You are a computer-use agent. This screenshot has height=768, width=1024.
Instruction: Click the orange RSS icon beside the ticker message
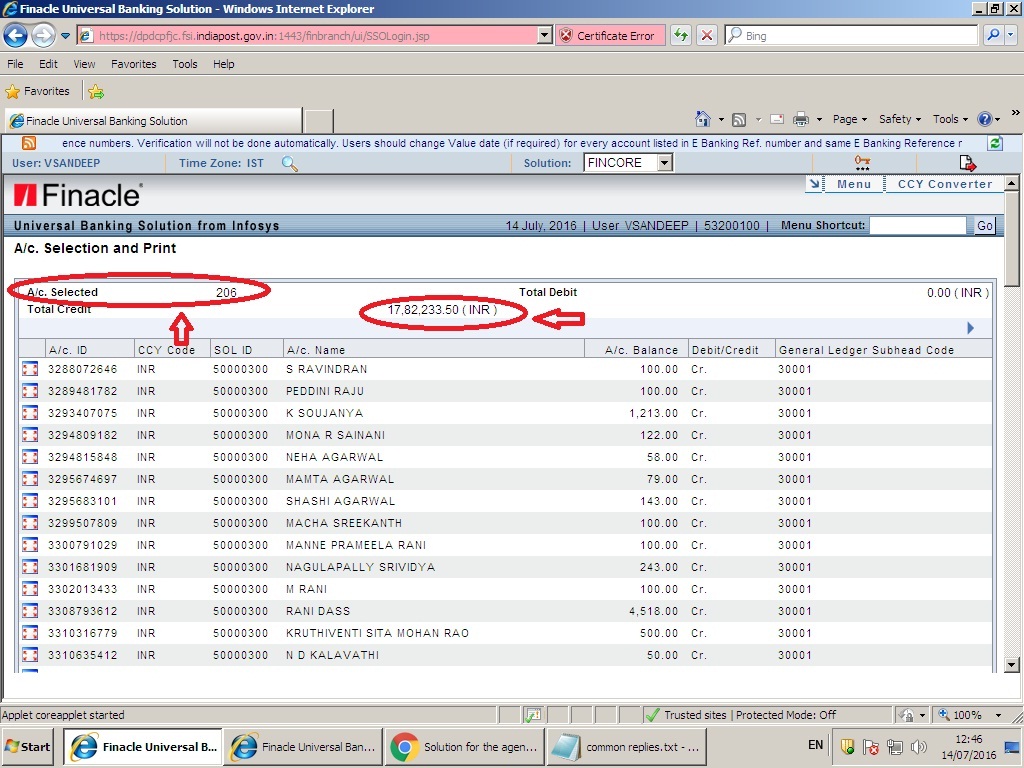click(x=29, y=143)
